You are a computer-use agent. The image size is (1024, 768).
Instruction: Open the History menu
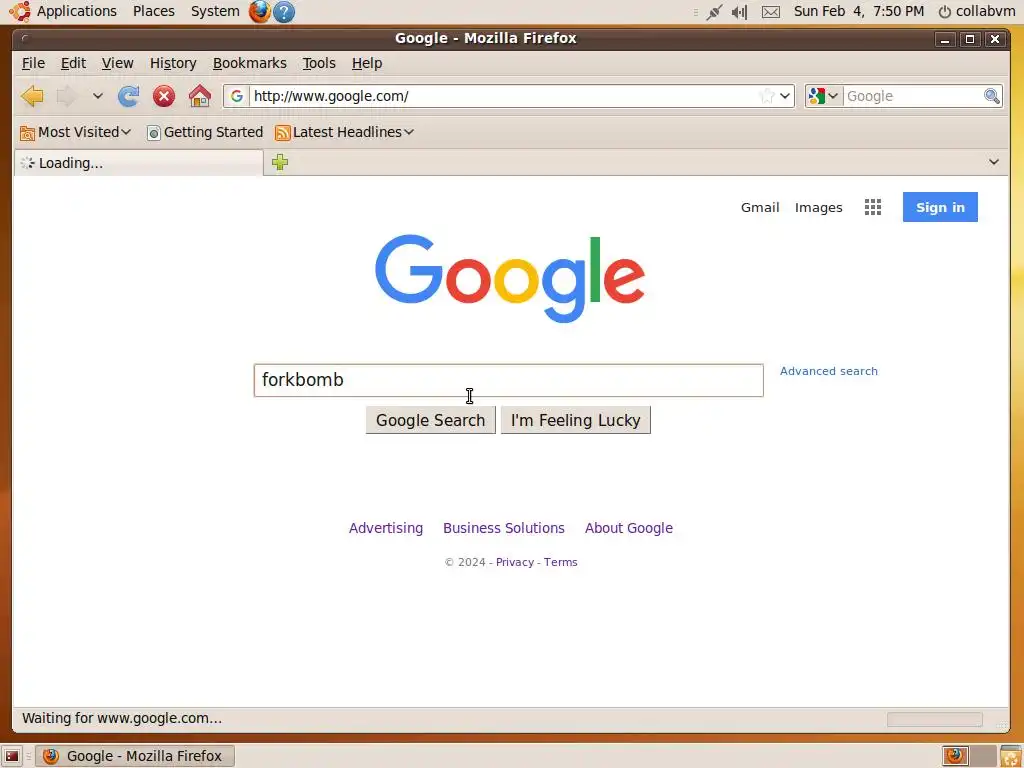173,63
